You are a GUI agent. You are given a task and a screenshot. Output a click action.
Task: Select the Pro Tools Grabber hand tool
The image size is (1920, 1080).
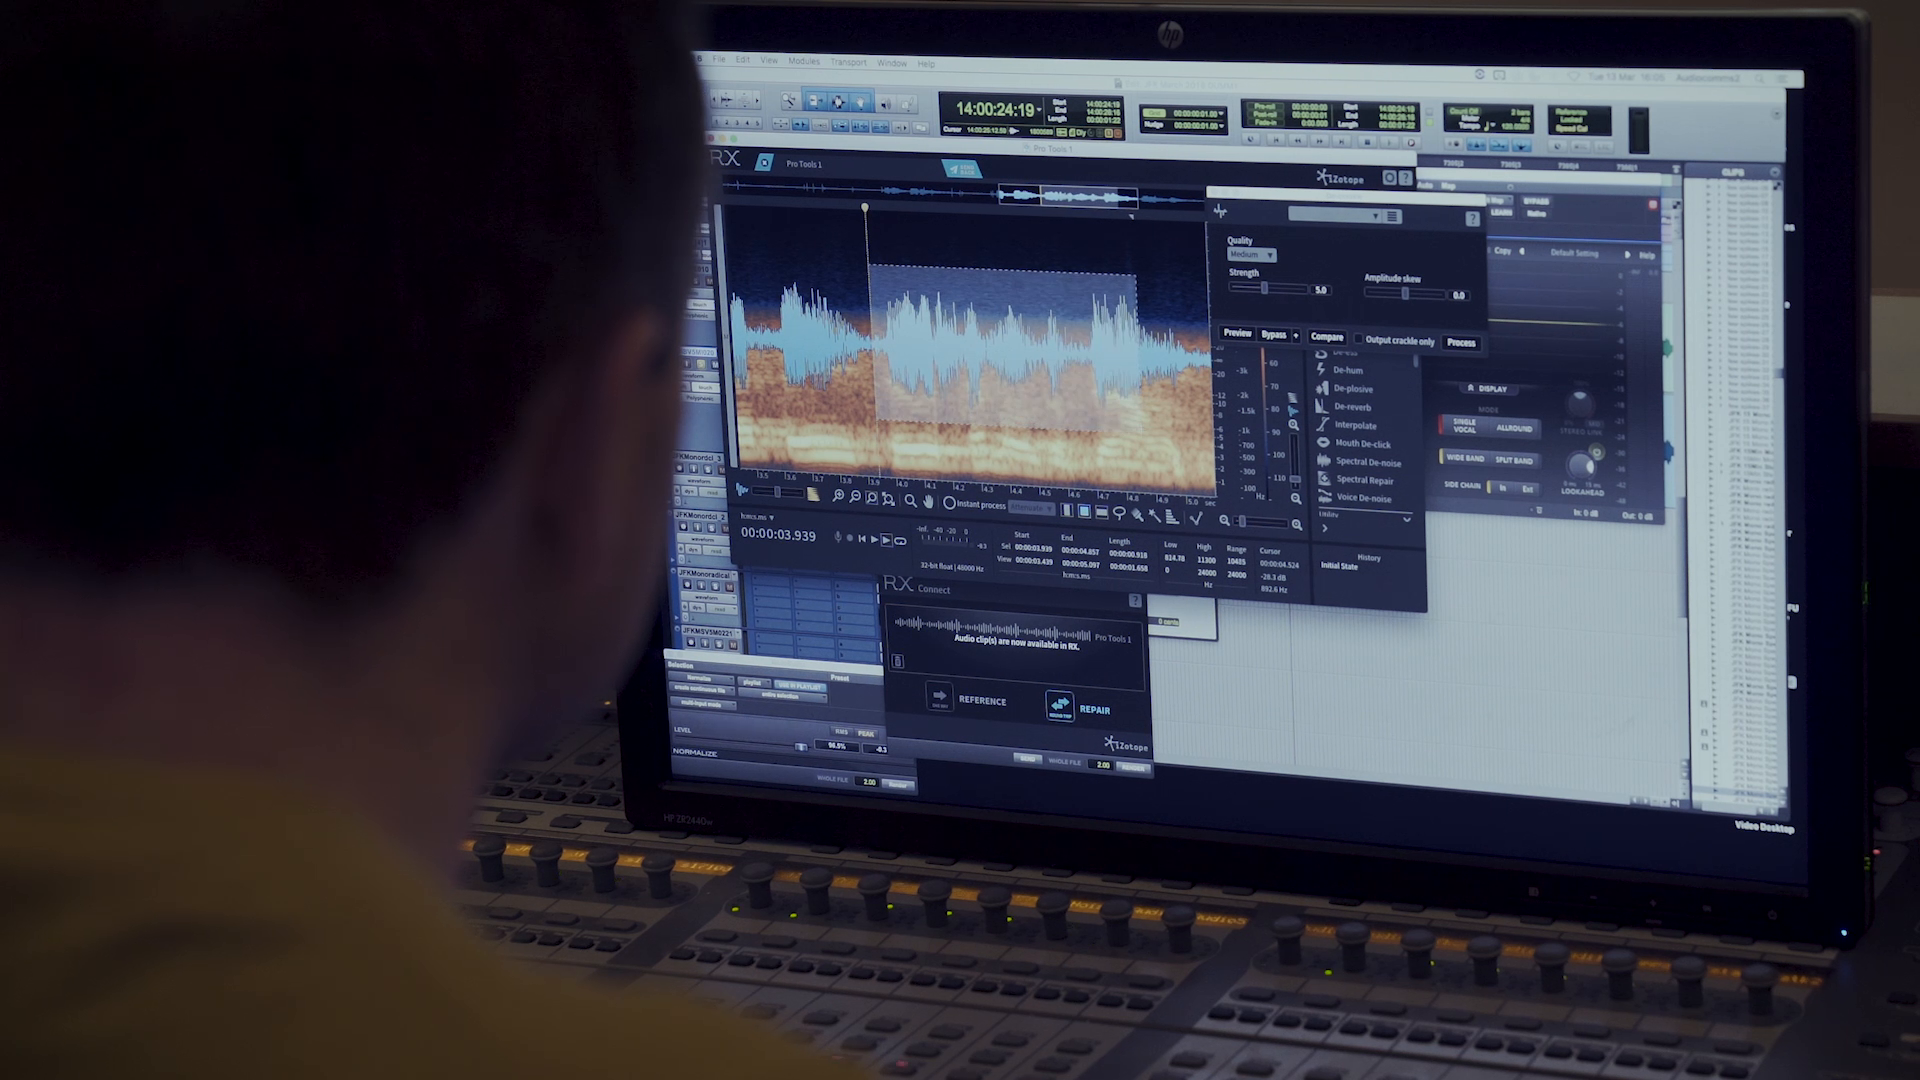point(860,102)
